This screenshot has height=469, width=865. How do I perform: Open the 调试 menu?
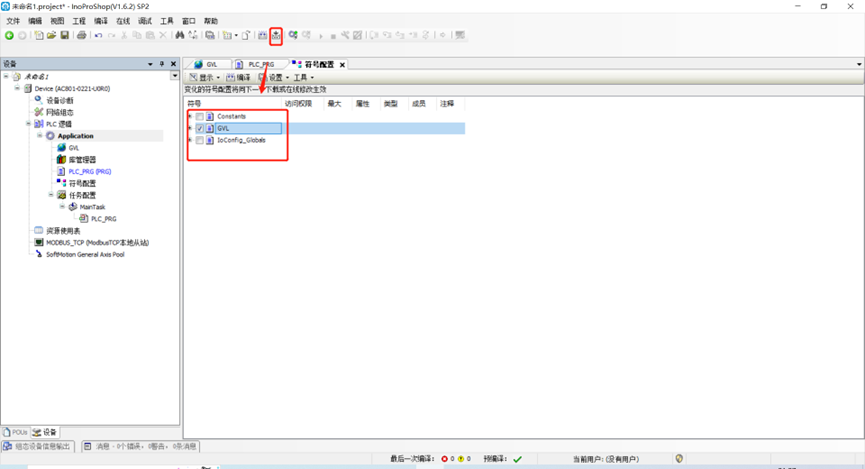(145, 21)
